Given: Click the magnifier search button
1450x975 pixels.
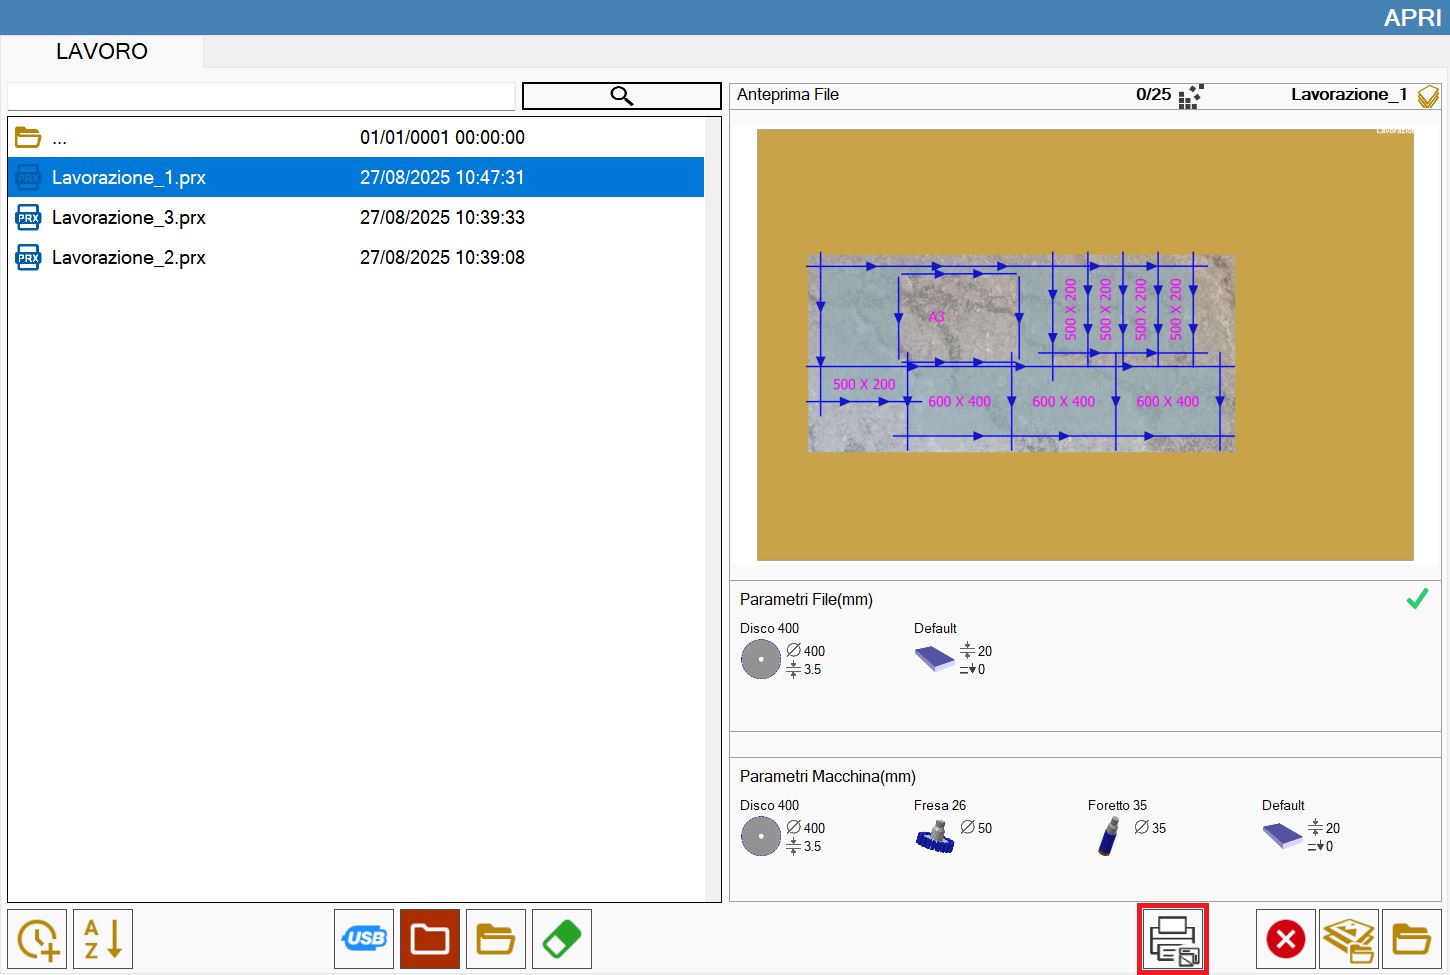Looking at the screenshot, I should 621,96.
